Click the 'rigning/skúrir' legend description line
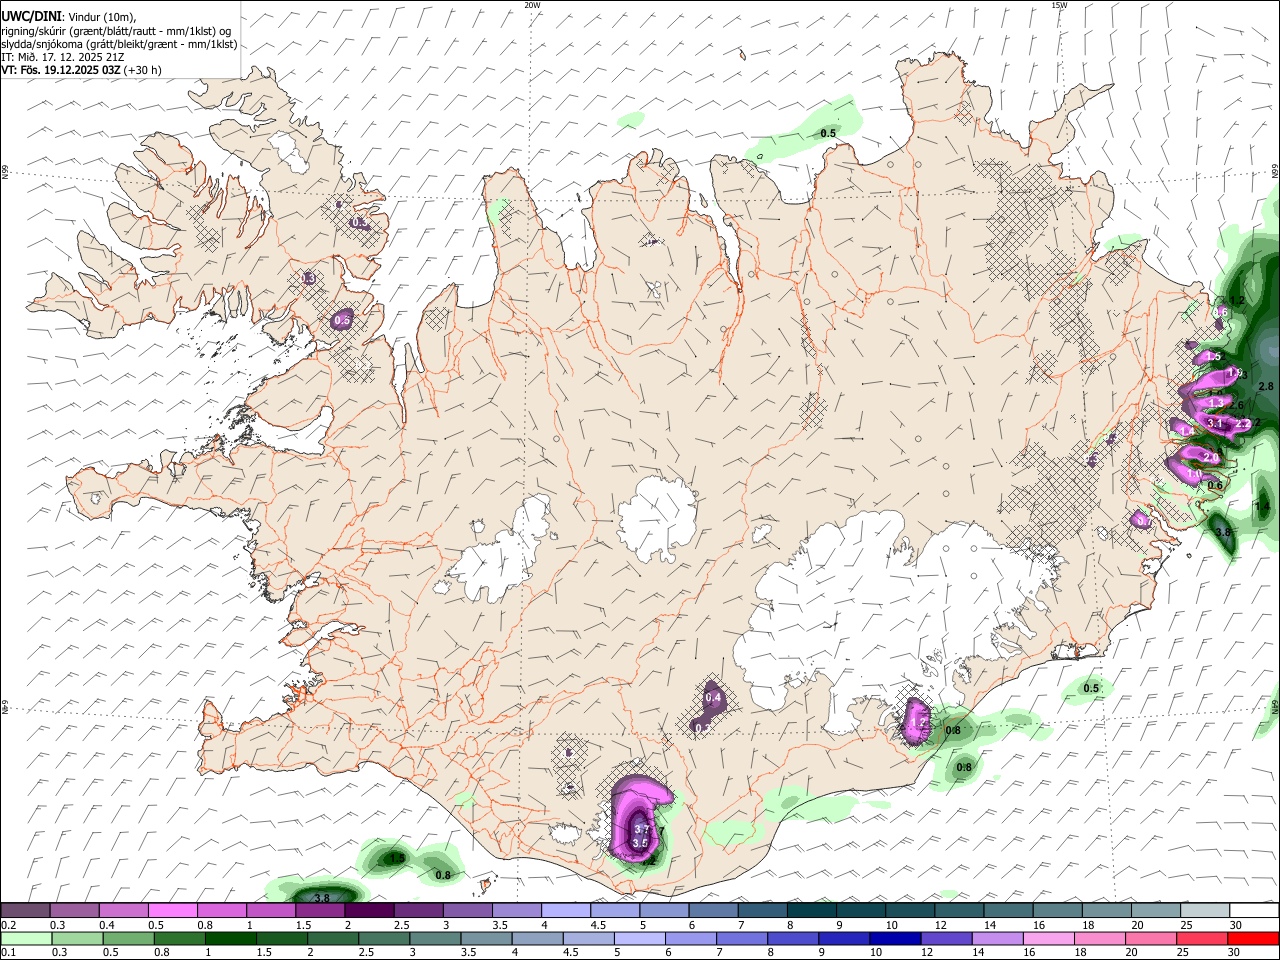This screenshot has width=1280, height=960. 117,30
